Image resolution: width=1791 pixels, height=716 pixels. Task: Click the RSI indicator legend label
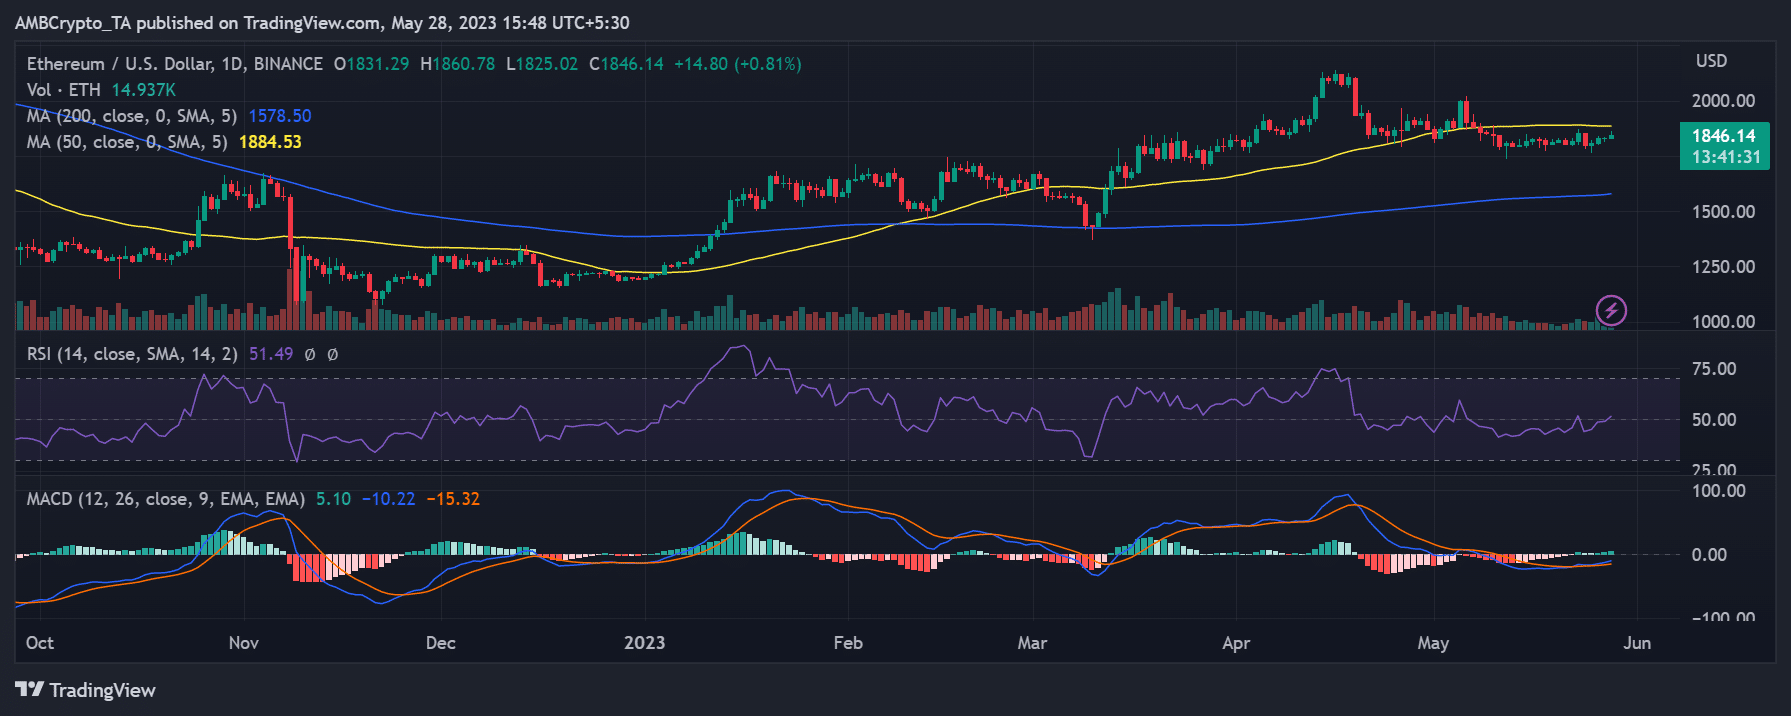(x=132, y=354)
